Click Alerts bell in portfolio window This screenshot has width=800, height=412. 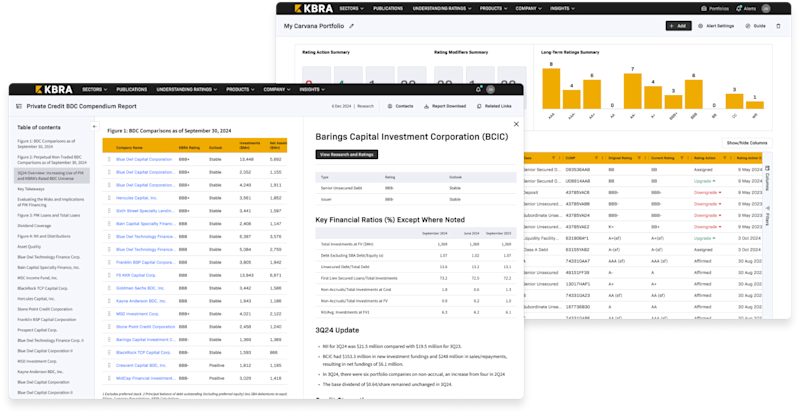[745, 8]
